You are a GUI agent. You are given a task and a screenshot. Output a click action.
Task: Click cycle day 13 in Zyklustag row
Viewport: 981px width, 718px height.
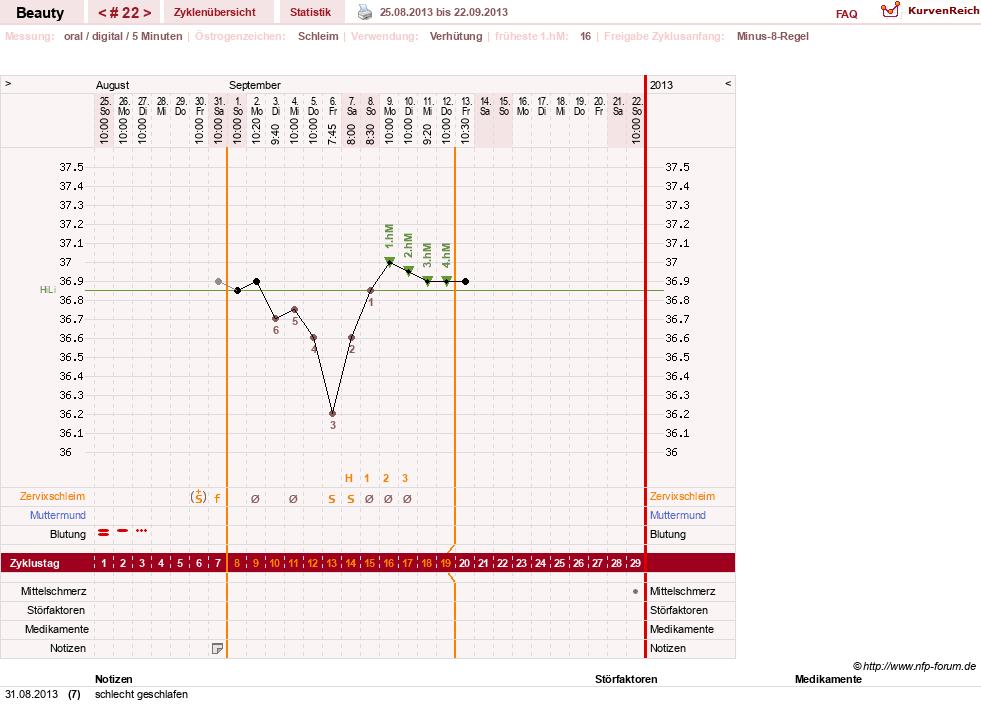(332, 563)
